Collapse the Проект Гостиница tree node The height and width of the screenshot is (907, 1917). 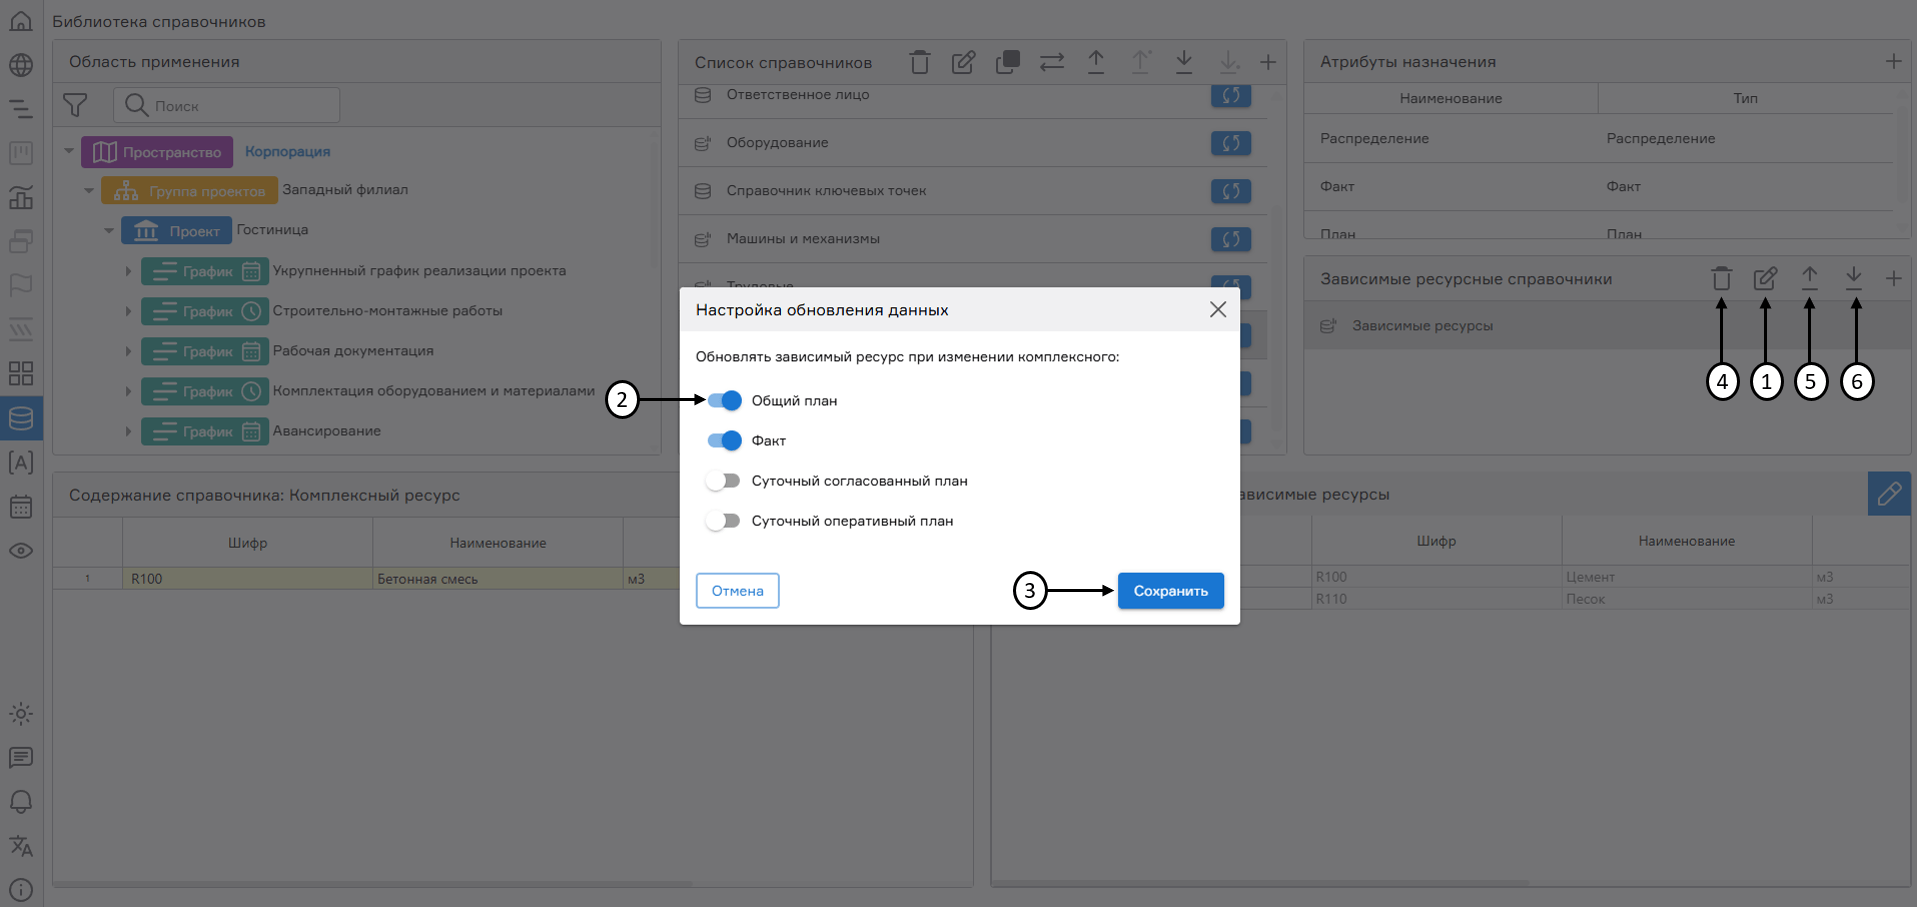point(110,230)
